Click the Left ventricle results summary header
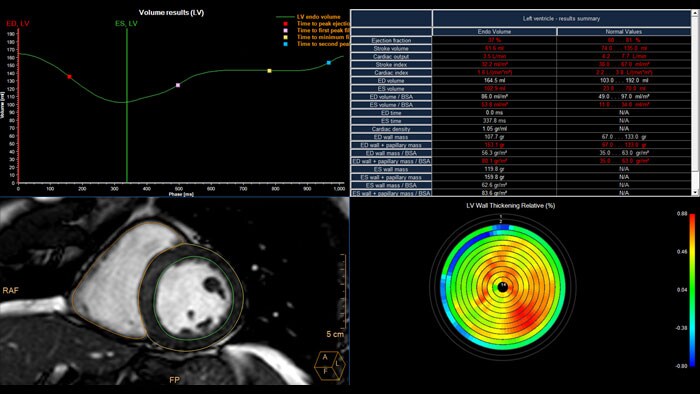Image resolution: width=700 pixels, height=394 pixels. click(562, 19)
